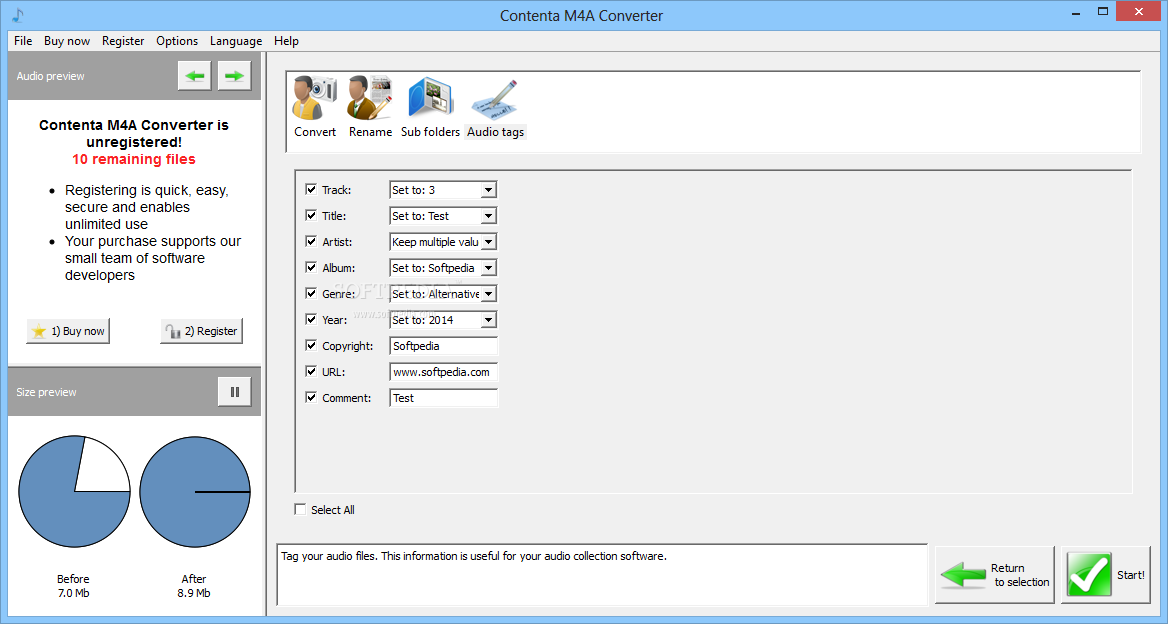Open the Convert section icon
Screen dimensions: 1168x624
coord(315,107)
